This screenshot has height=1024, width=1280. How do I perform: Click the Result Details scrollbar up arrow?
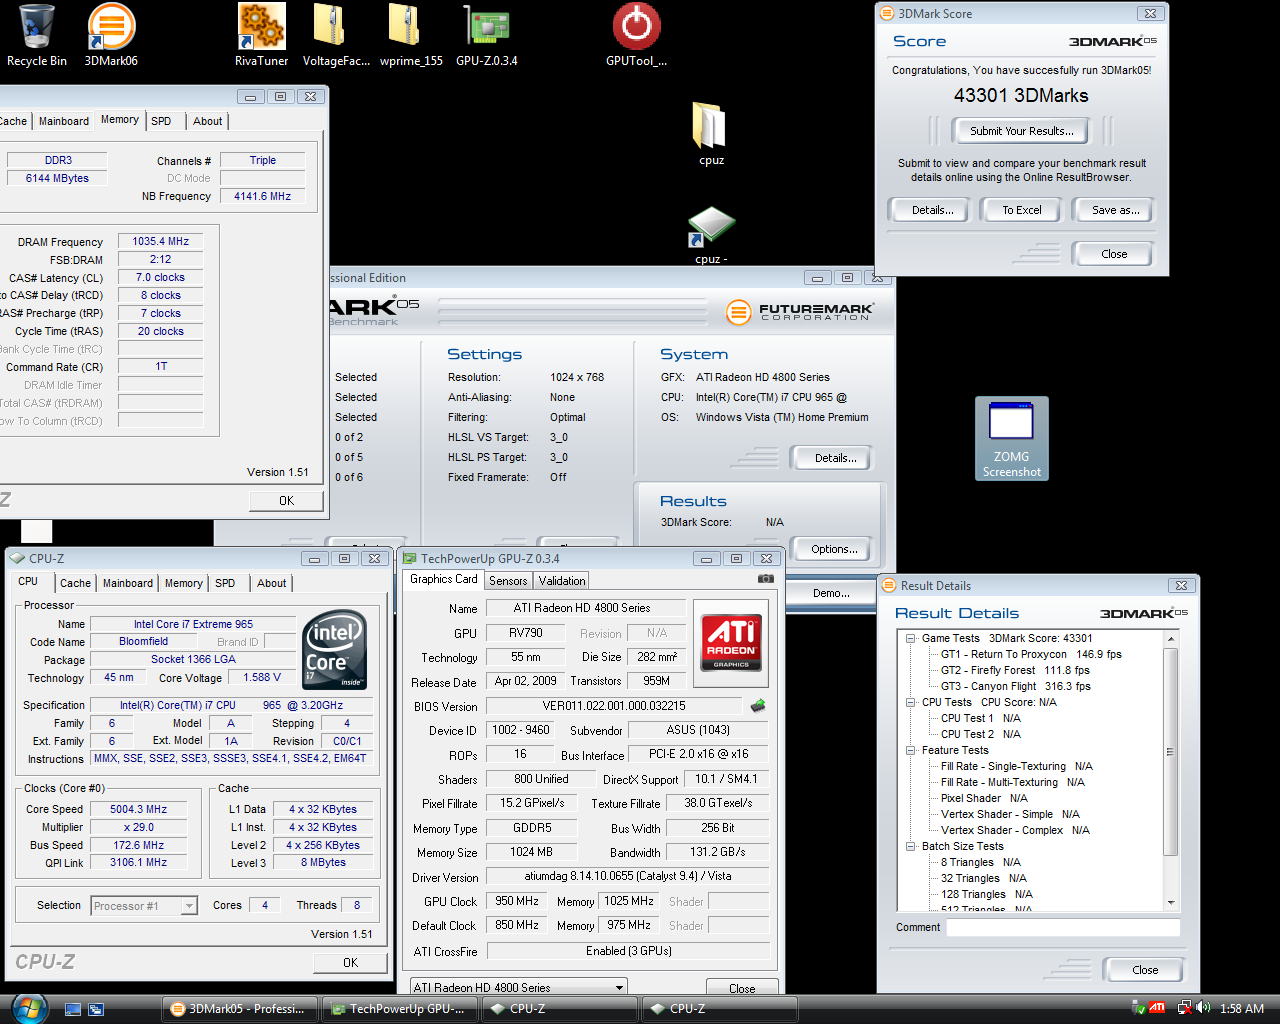coord(1171,638)
